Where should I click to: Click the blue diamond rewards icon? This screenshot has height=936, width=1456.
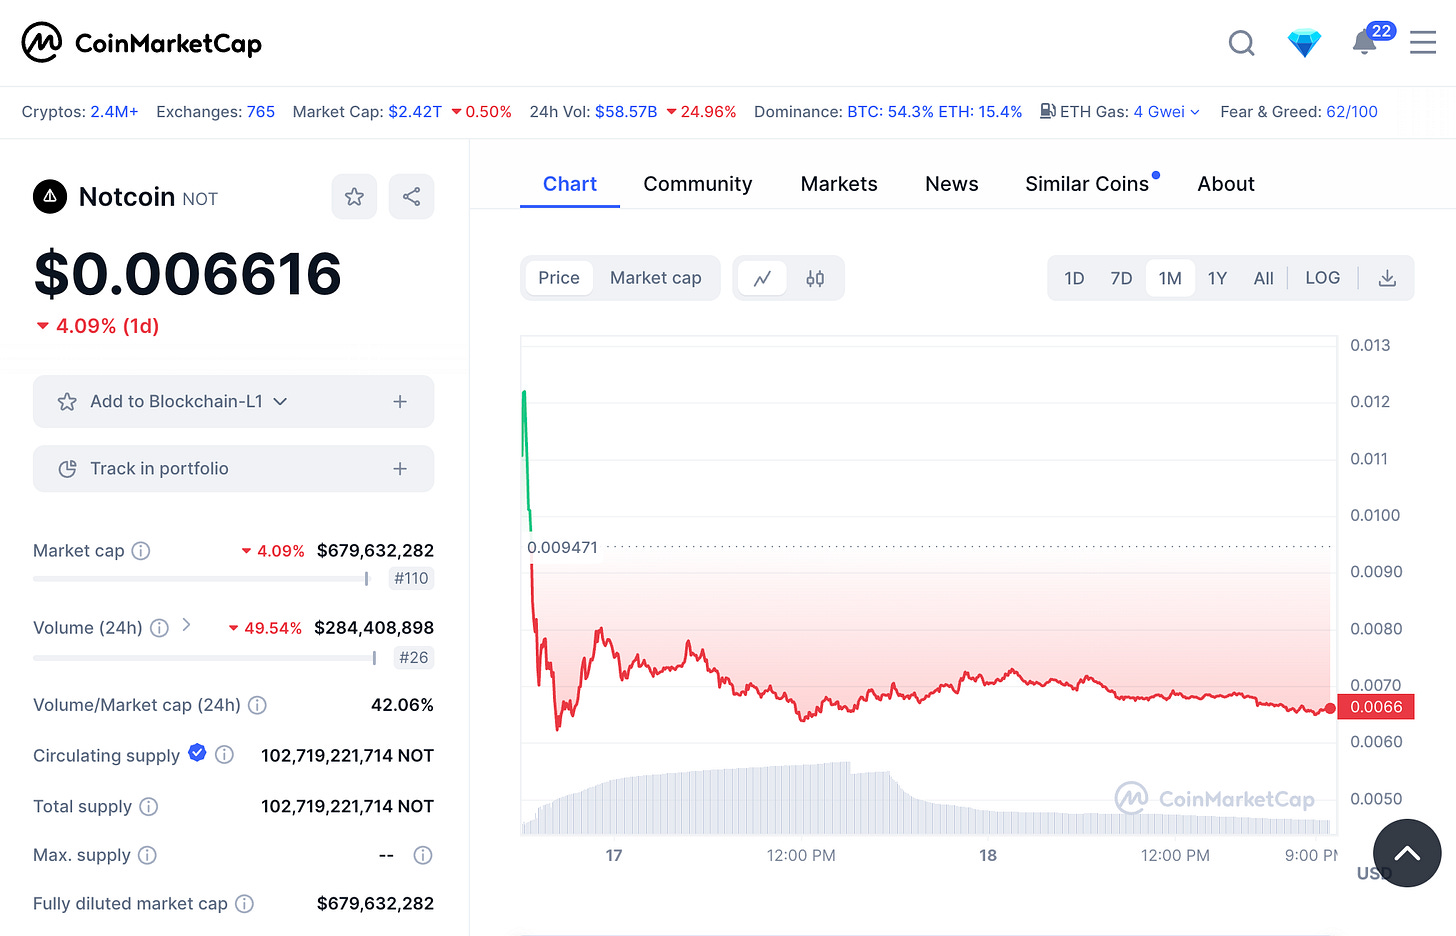[x=1304, y=43]
